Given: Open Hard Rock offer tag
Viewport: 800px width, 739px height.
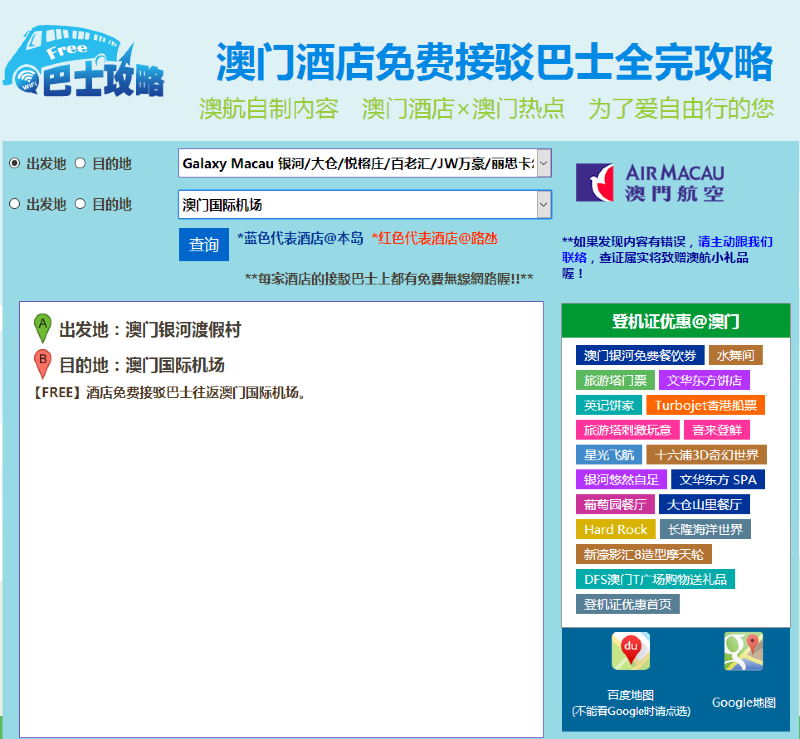Looking at the screenshot, I should (x=616, y=529).
